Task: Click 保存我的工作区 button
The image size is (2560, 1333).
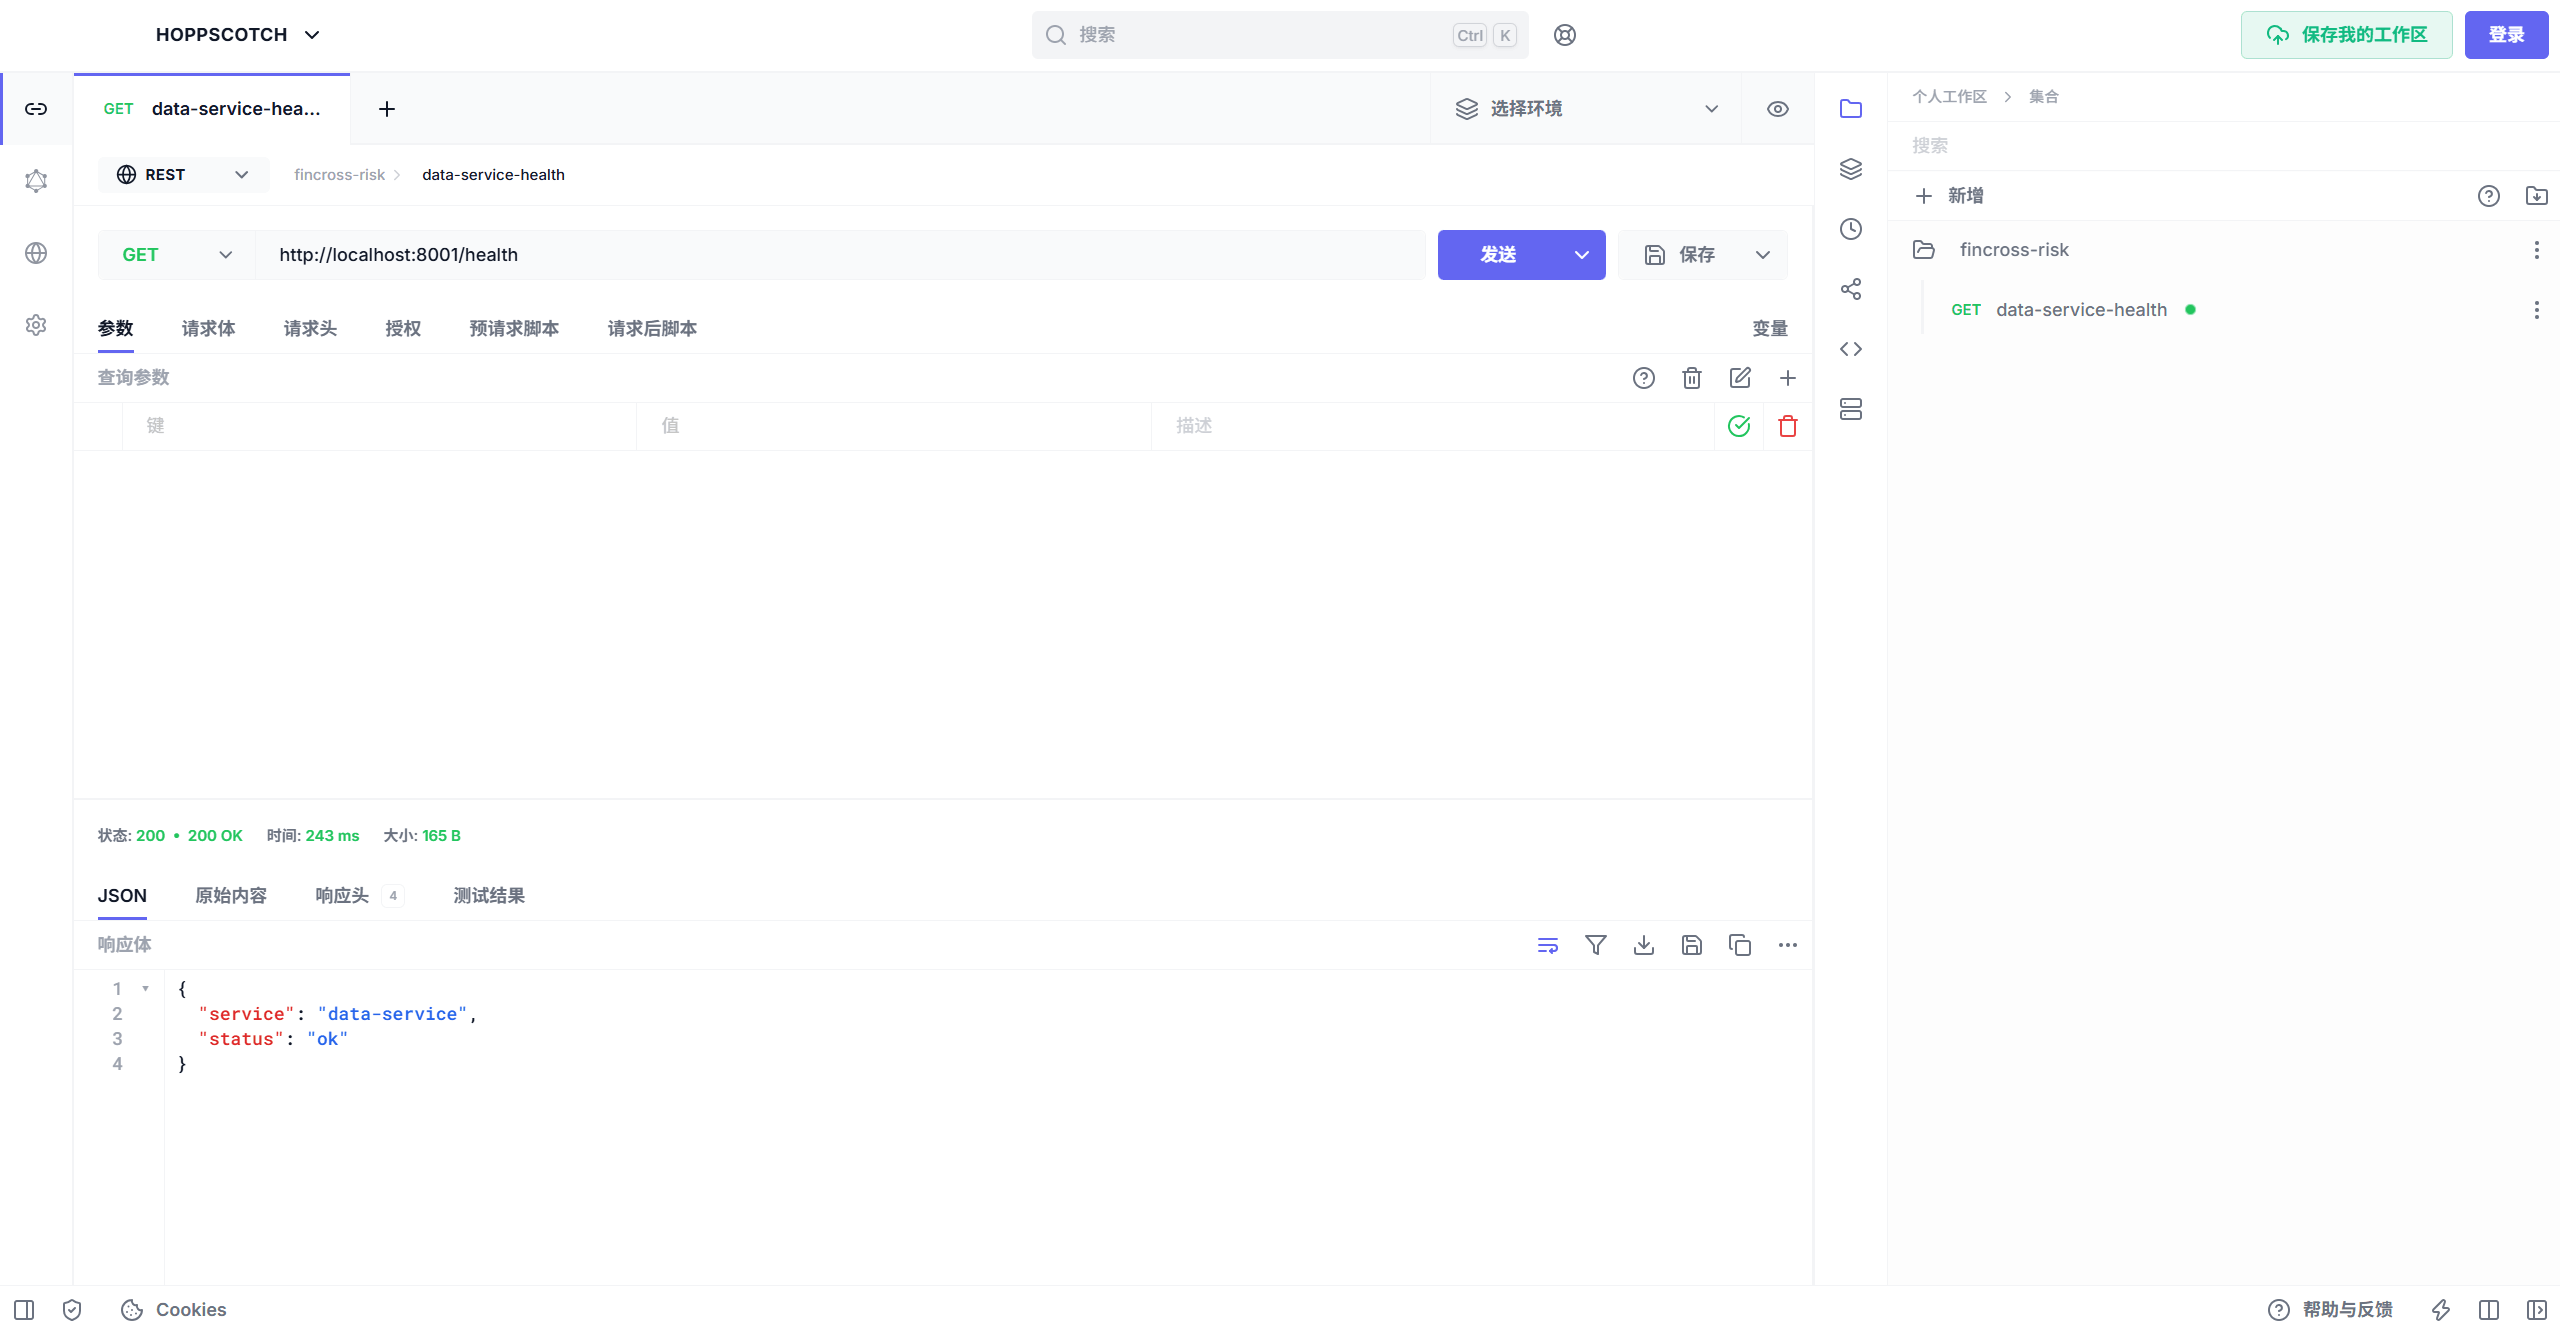Action: pos(2346,35)
